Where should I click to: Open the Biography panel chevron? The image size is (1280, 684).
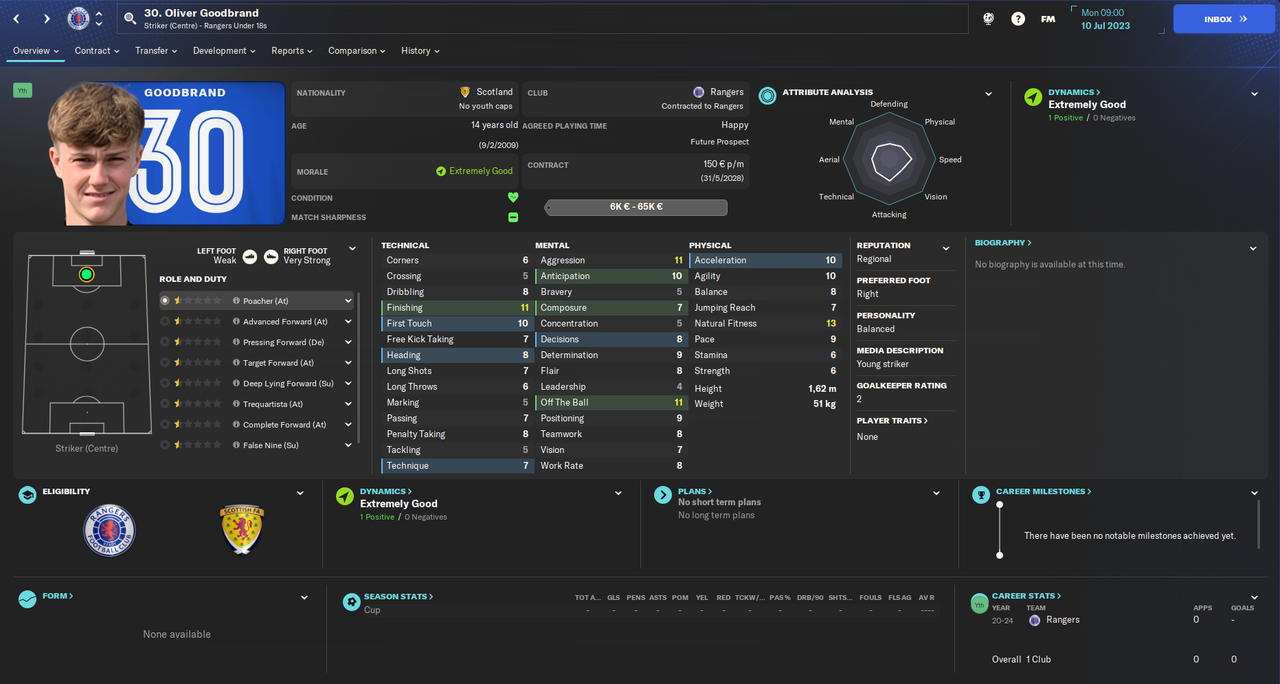(1253, 248)
